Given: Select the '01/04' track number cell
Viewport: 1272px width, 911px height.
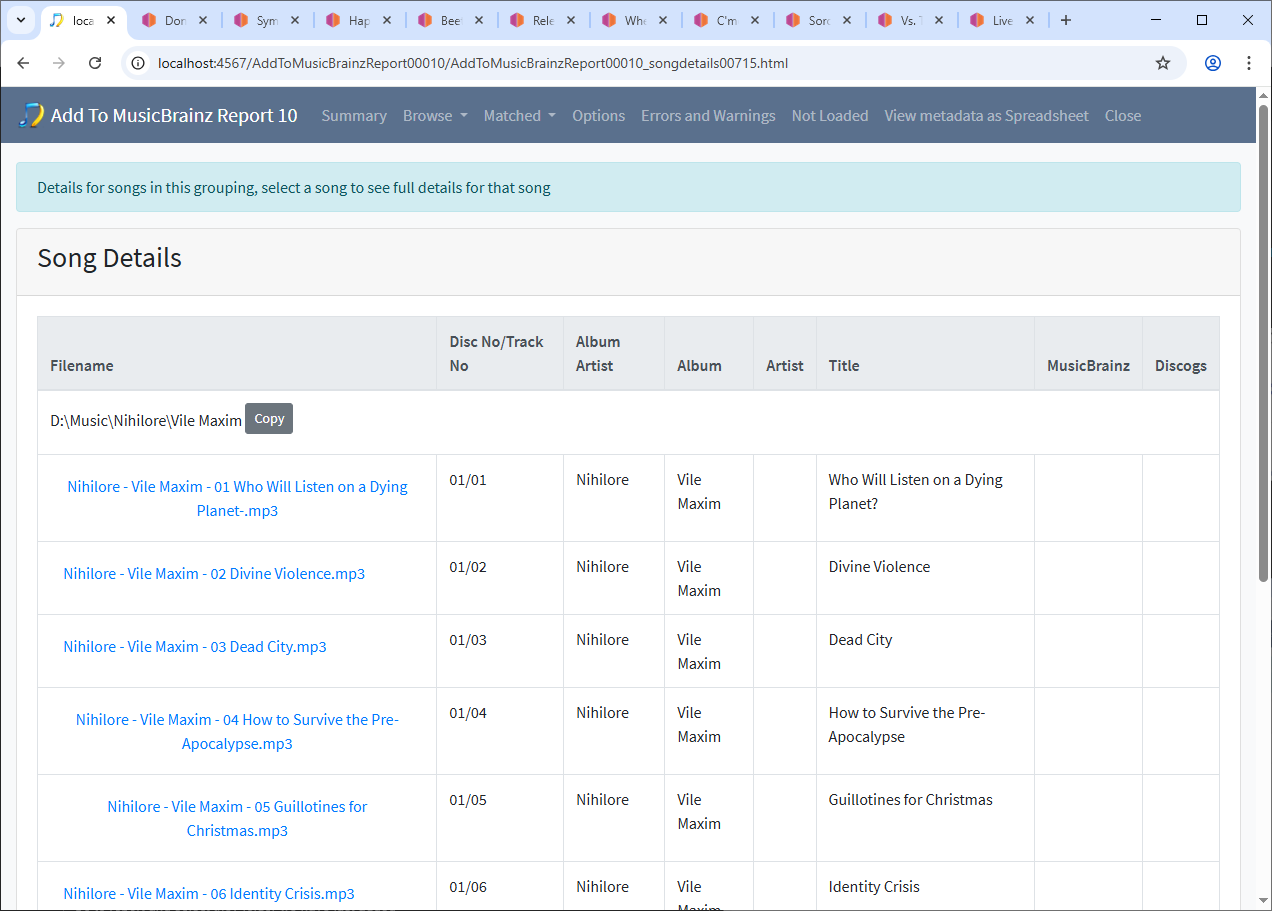Looking at the screenshot, I should [500, 731].
